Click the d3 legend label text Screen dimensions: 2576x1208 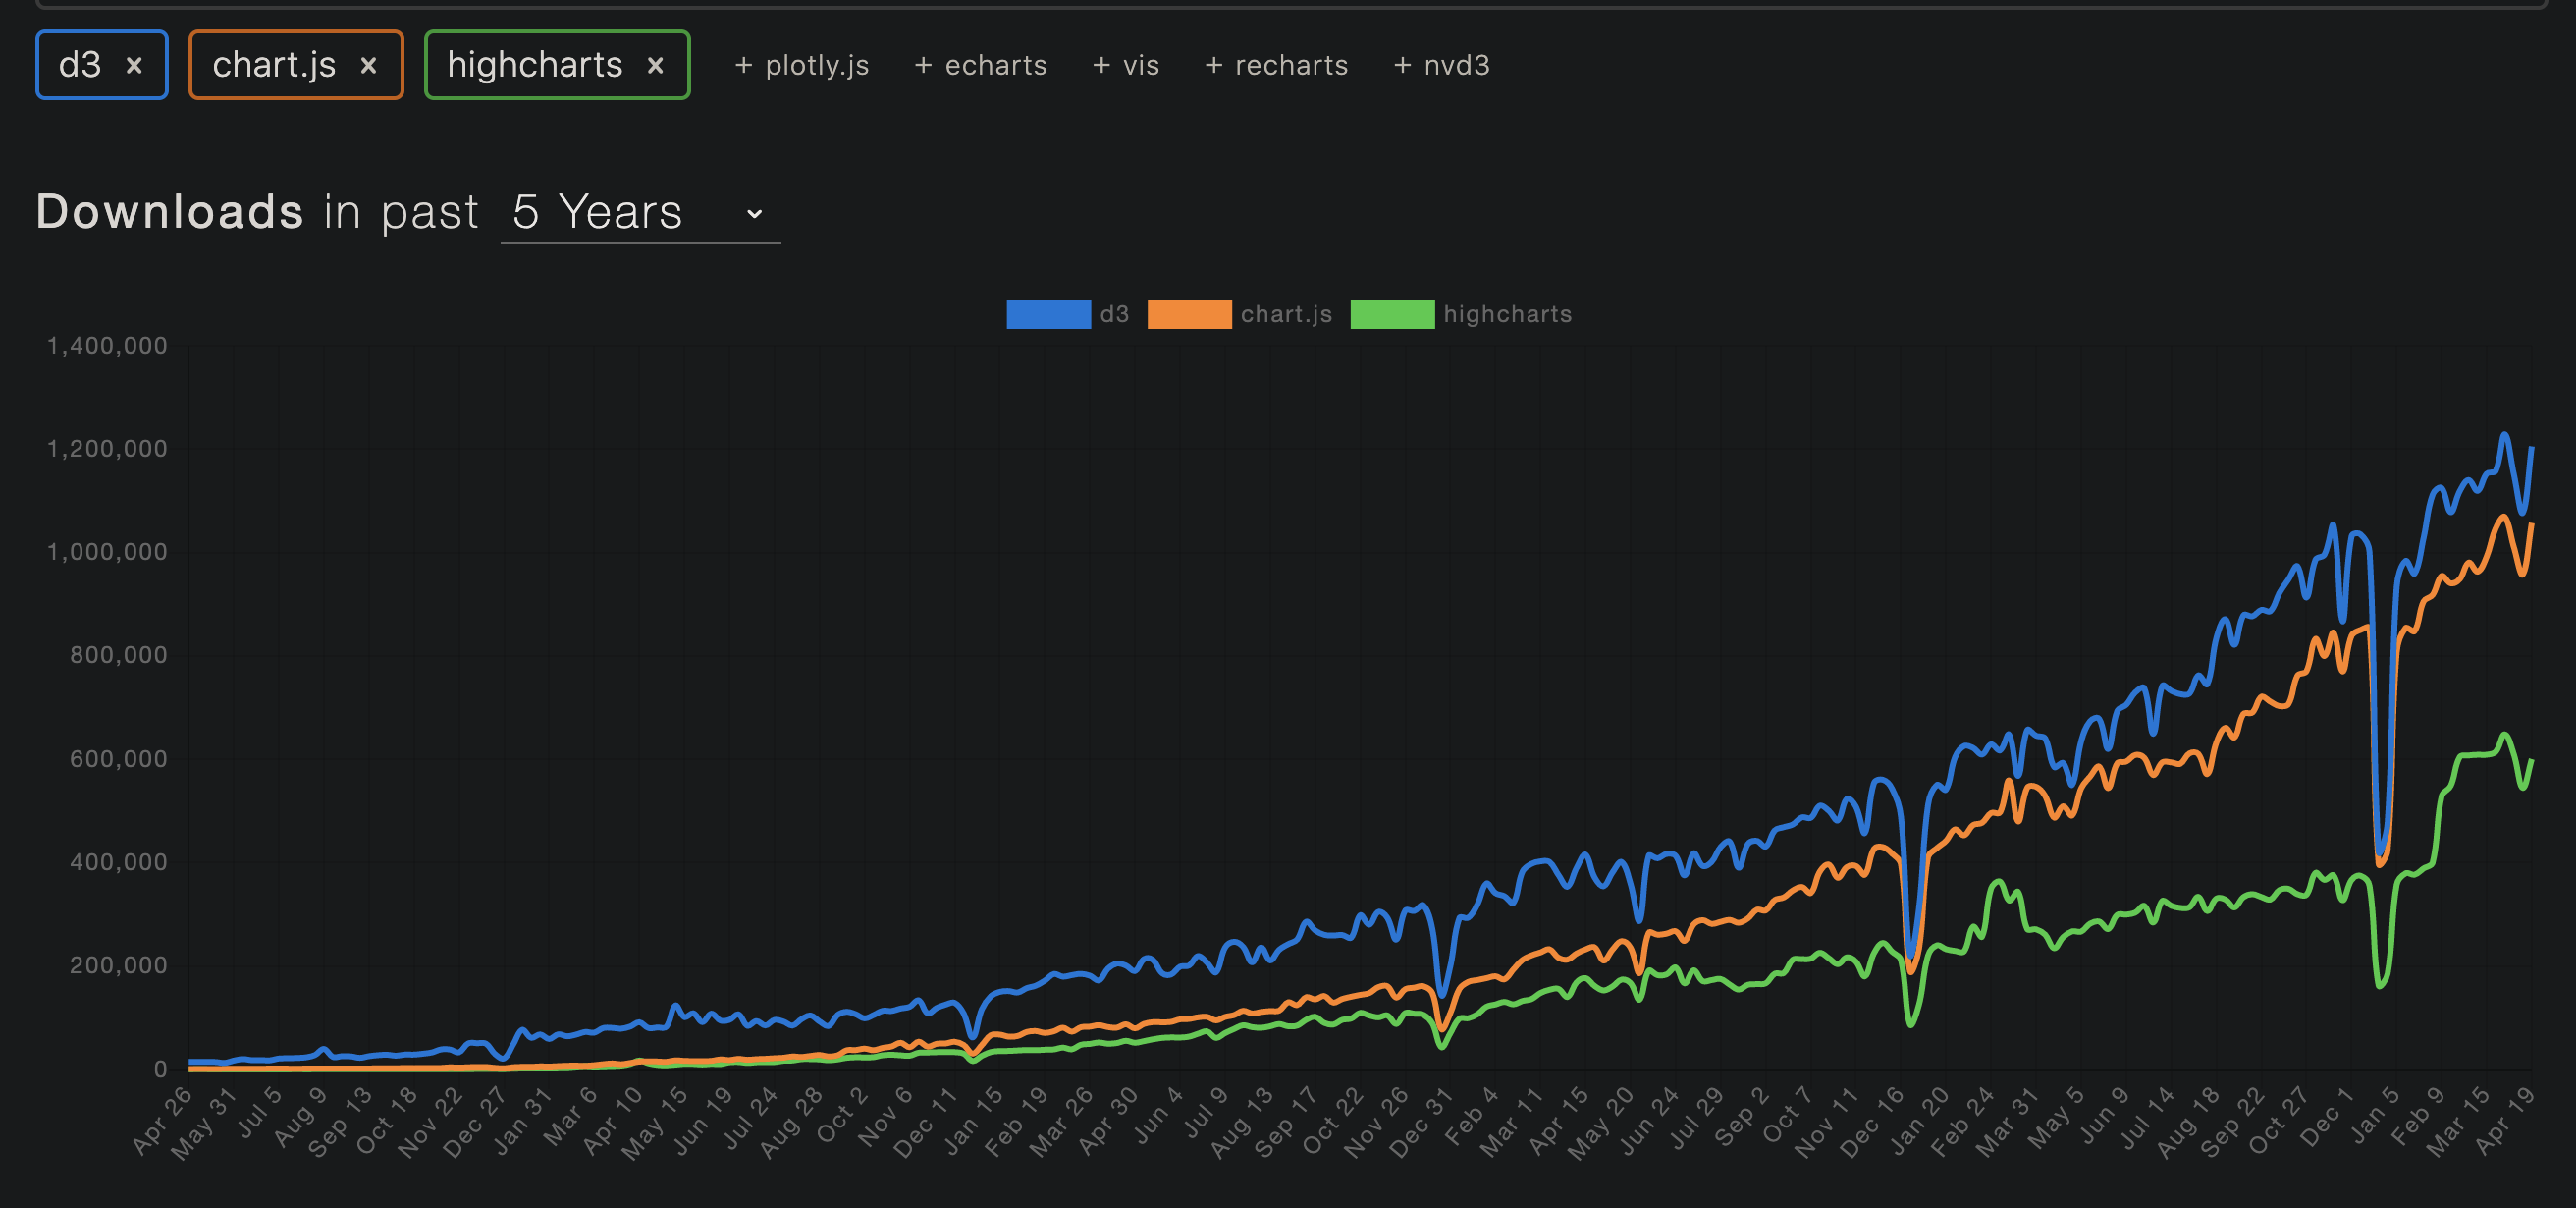click(1114, 314)
